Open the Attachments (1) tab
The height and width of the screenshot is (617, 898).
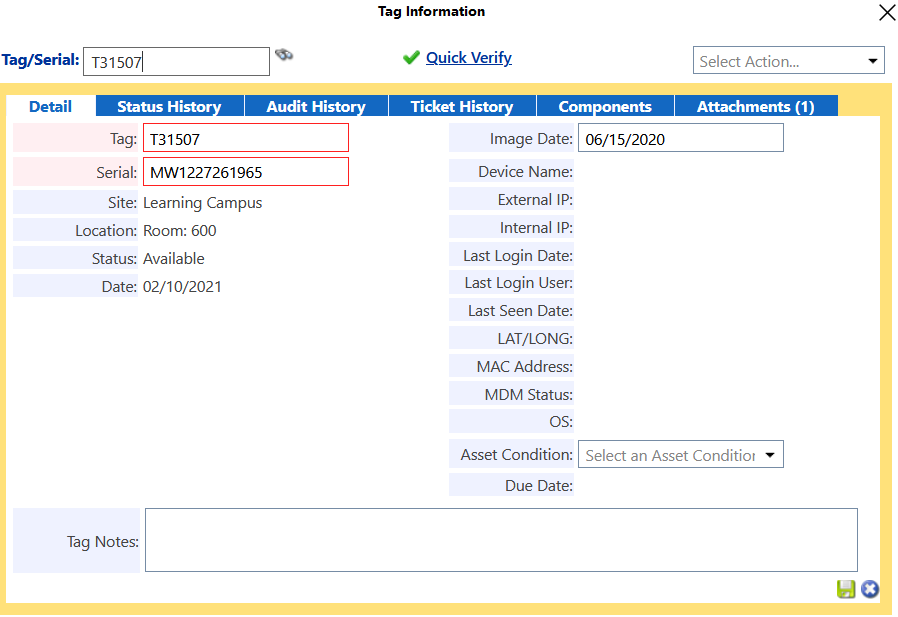[756, 107]
